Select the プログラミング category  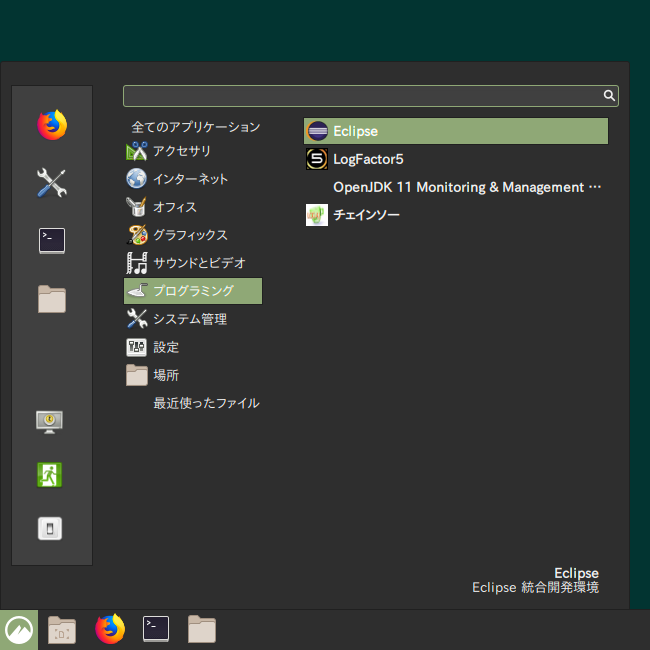193,291
